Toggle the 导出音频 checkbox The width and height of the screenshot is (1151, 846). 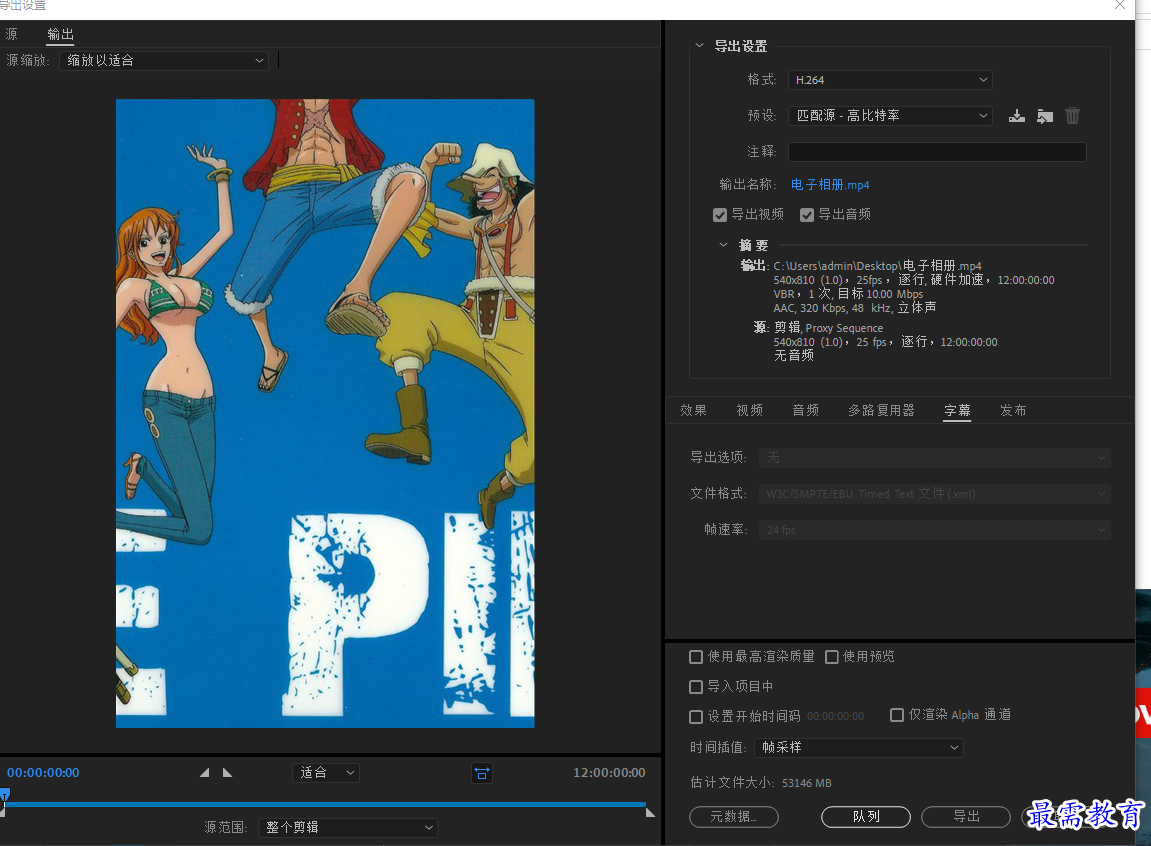[x=807, y=215]
